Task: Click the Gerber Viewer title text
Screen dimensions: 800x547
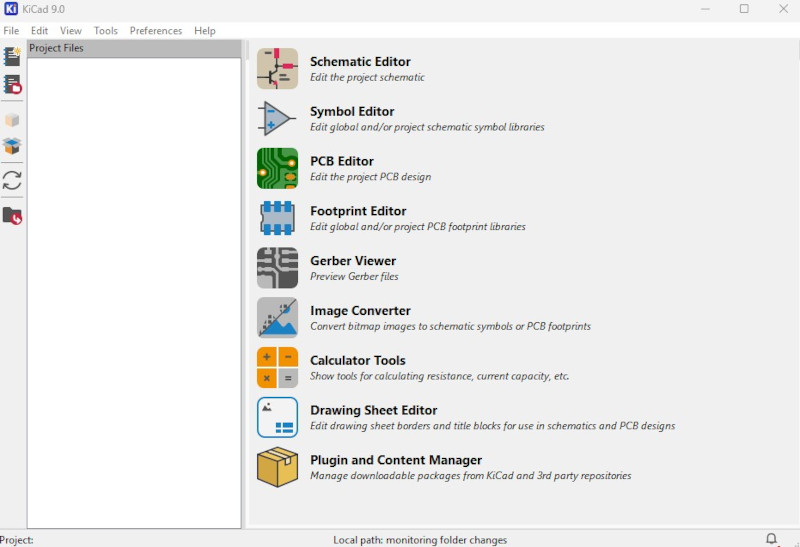Action: tap(353, 261)
